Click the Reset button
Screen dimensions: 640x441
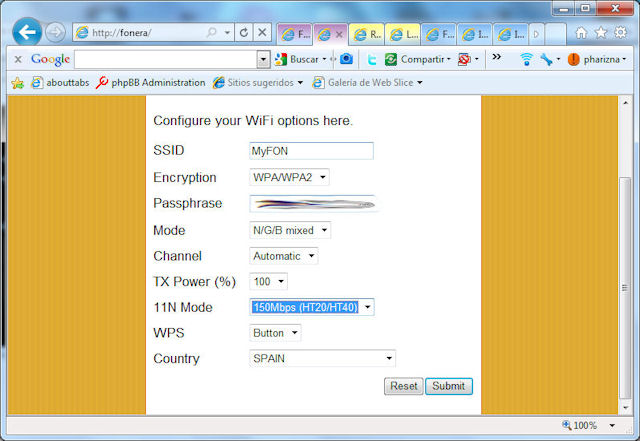[404, 386]
